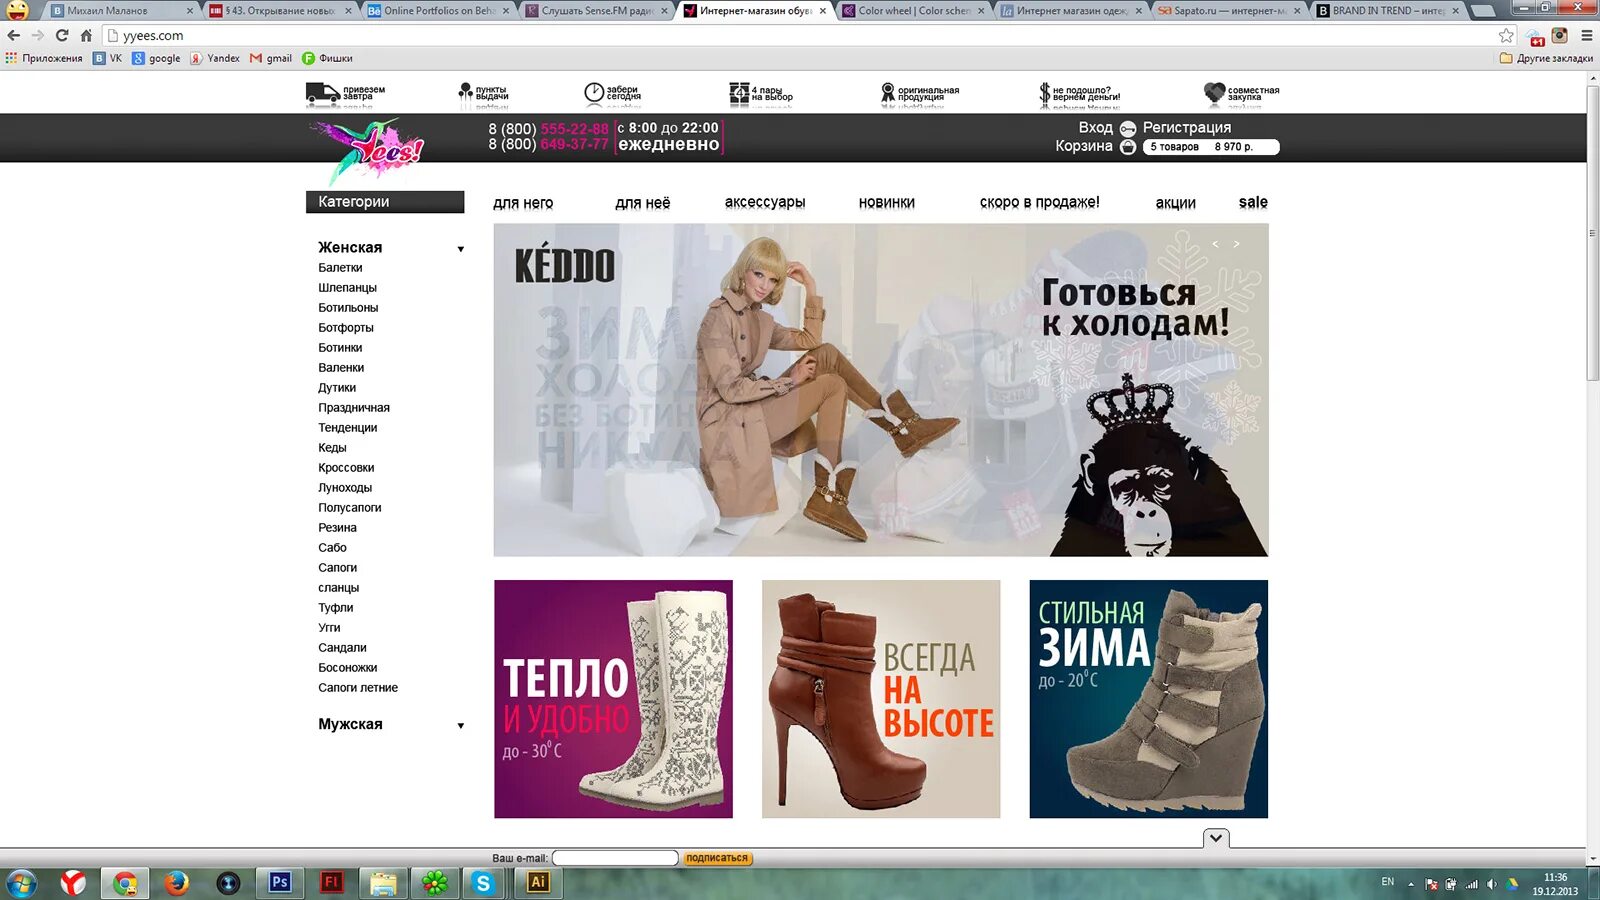
Task: Reload the page with refresh icon
Action: coord(62,35)
